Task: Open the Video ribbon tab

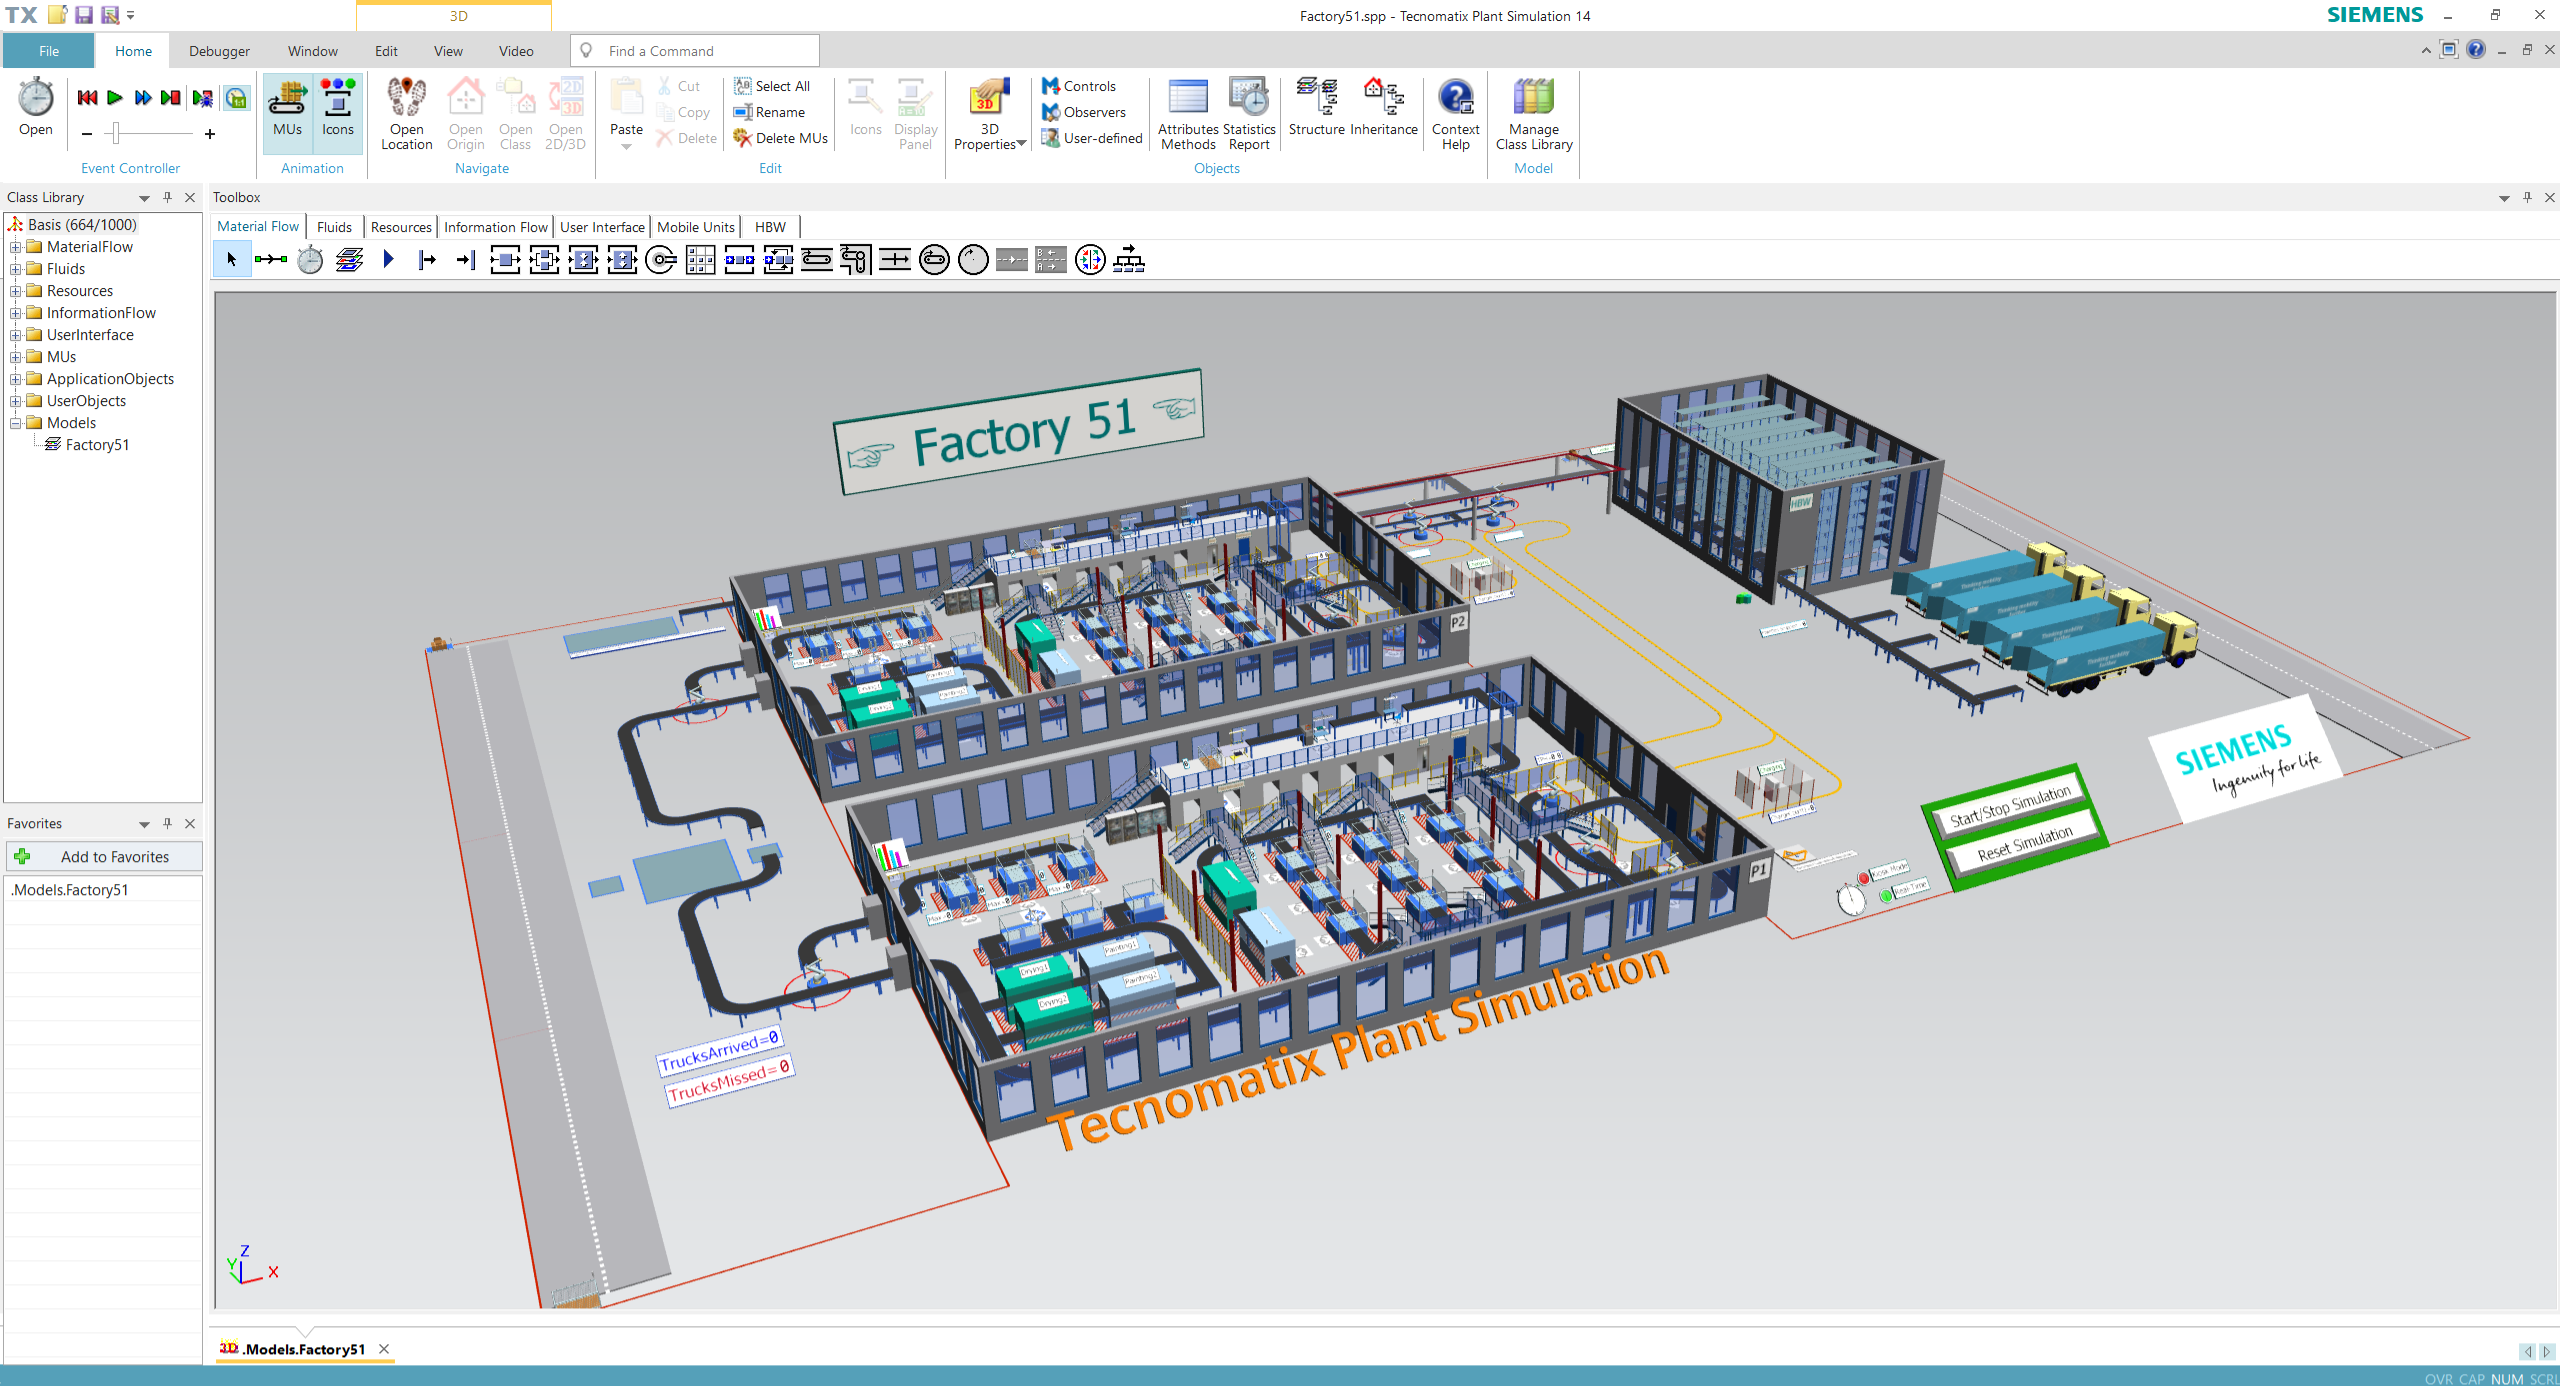Action: click(516, 51)
